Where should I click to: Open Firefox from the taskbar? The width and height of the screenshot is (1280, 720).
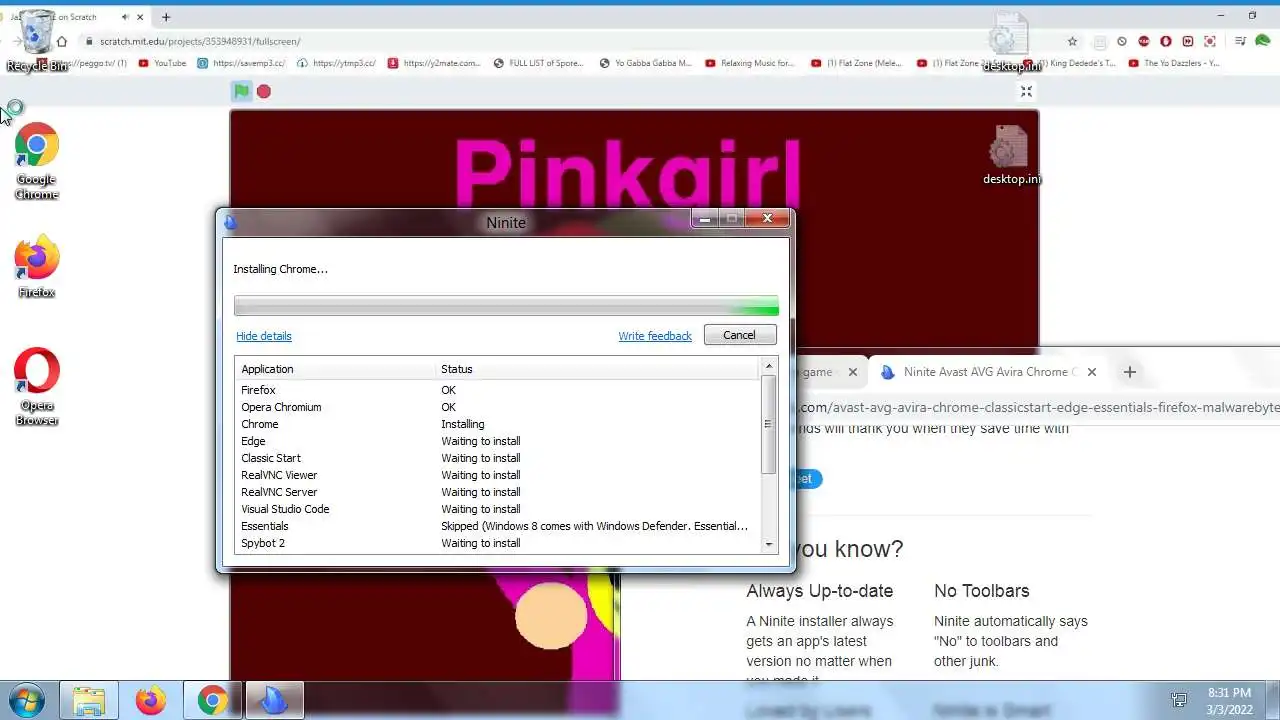151,700
